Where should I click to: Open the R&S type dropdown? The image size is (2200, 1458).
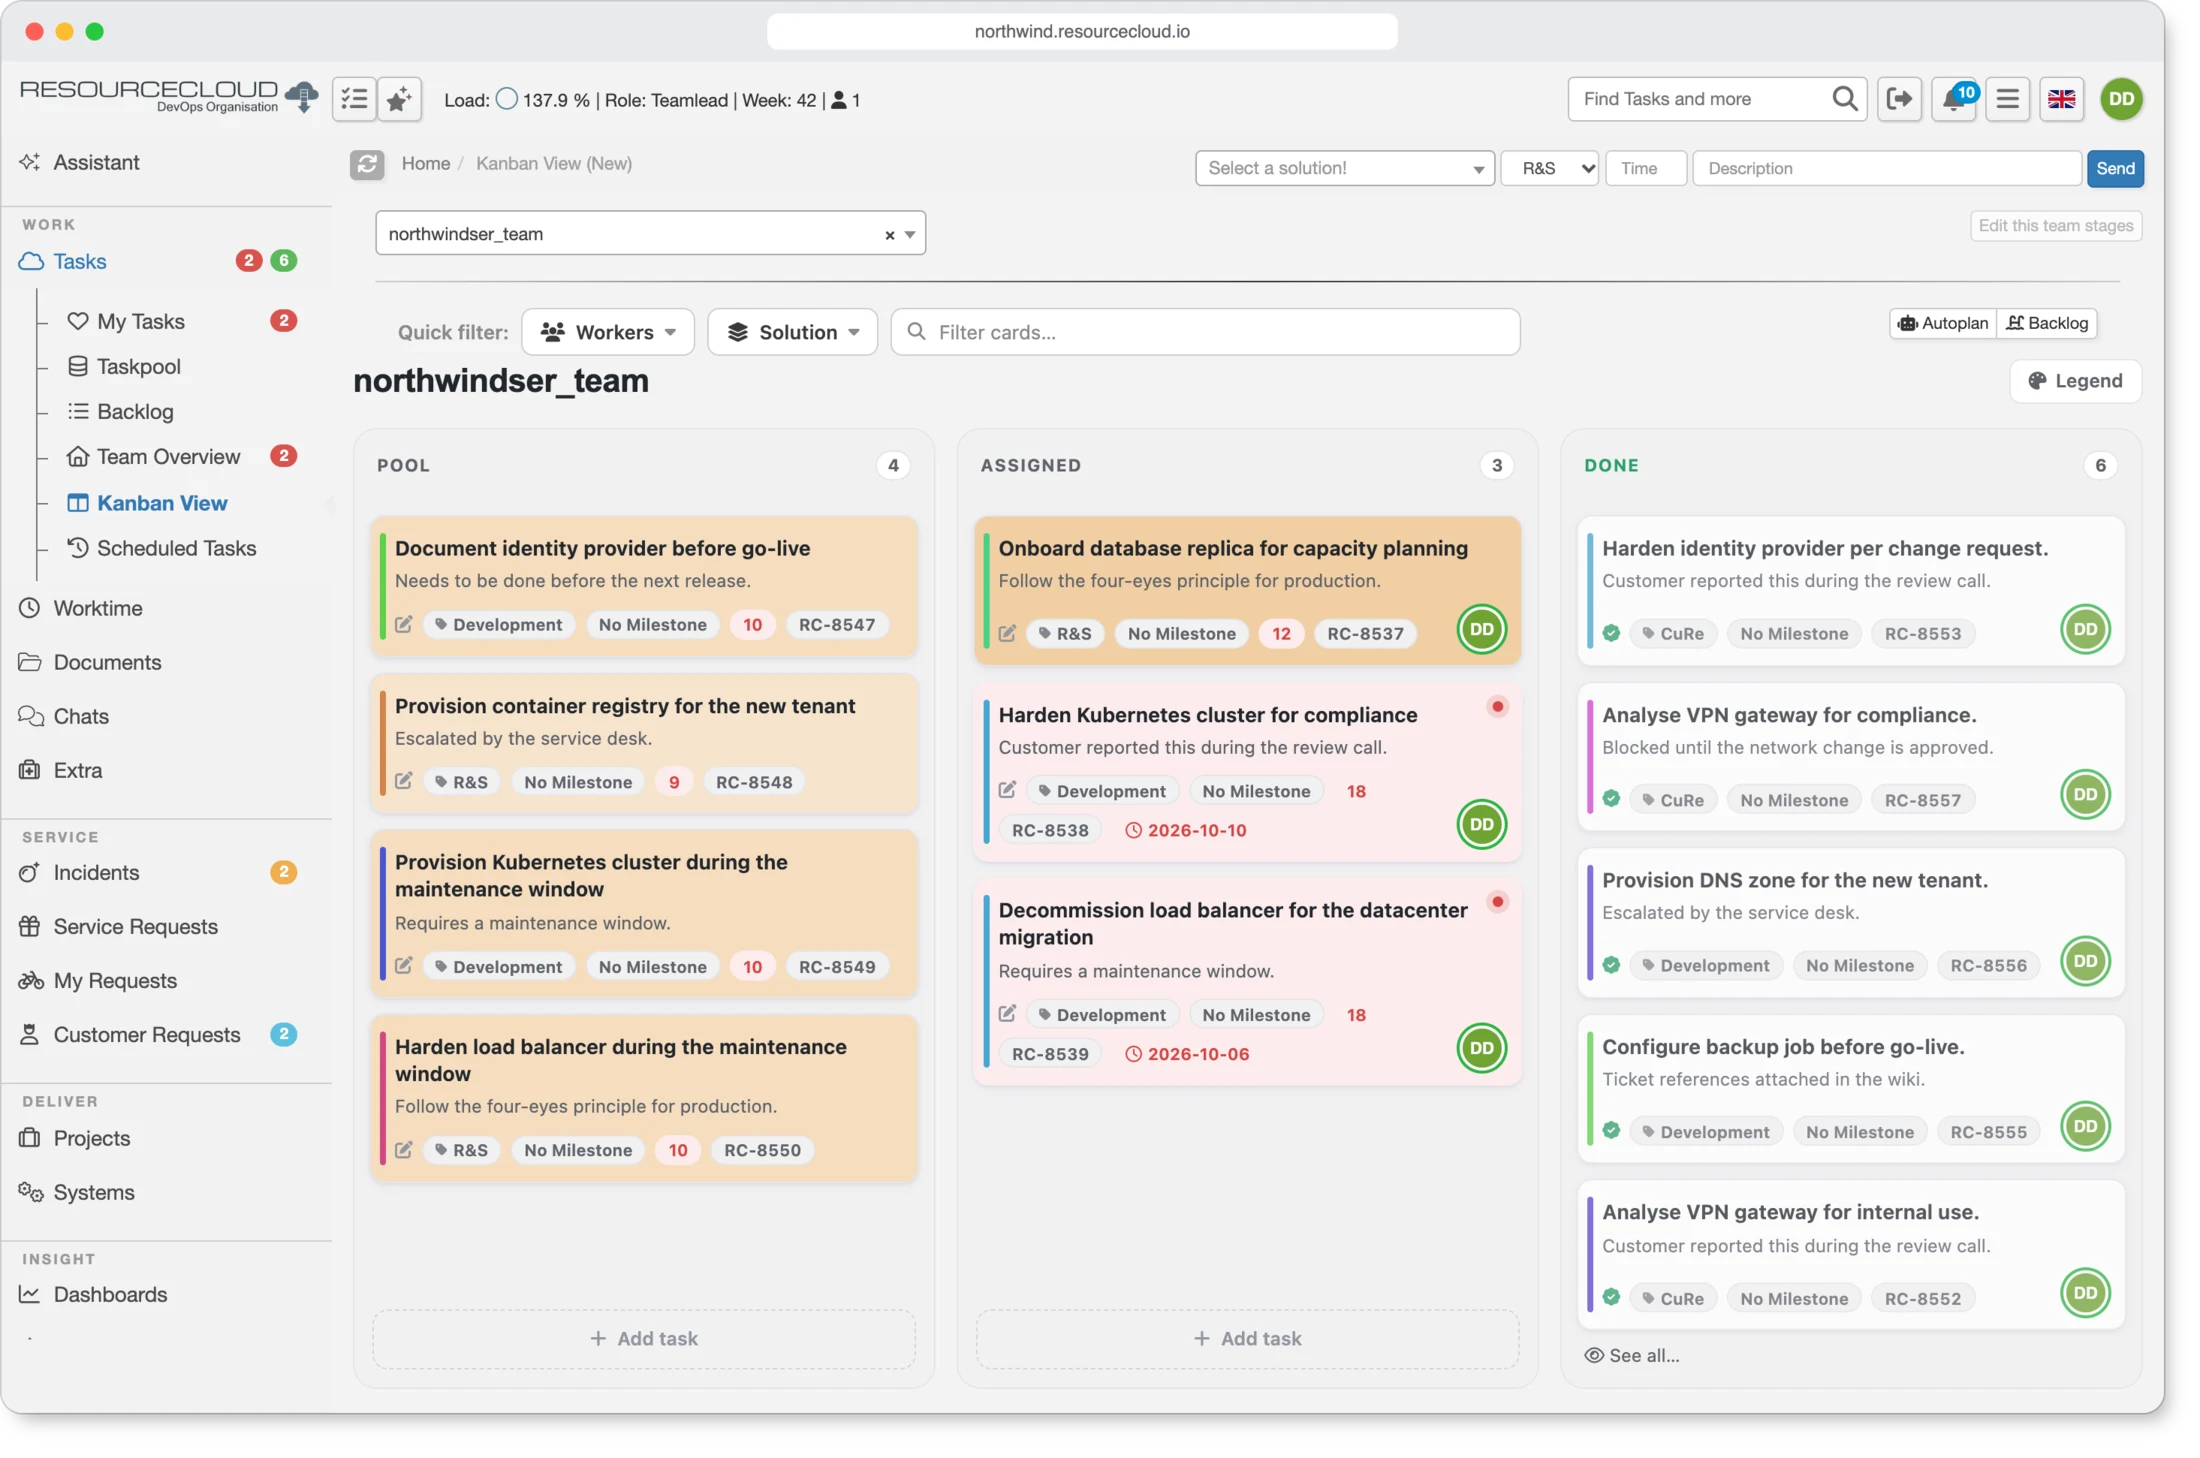(x=1549, y=168)
